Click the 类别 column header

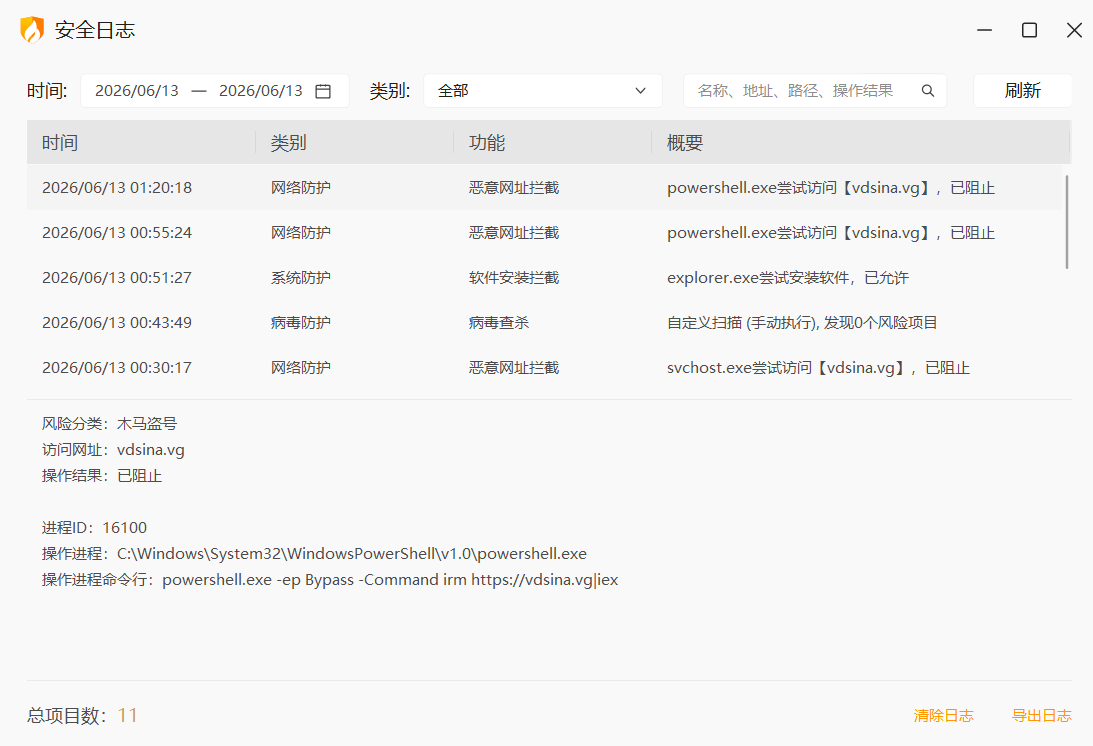pyautogui.click(x=355, y=142)
